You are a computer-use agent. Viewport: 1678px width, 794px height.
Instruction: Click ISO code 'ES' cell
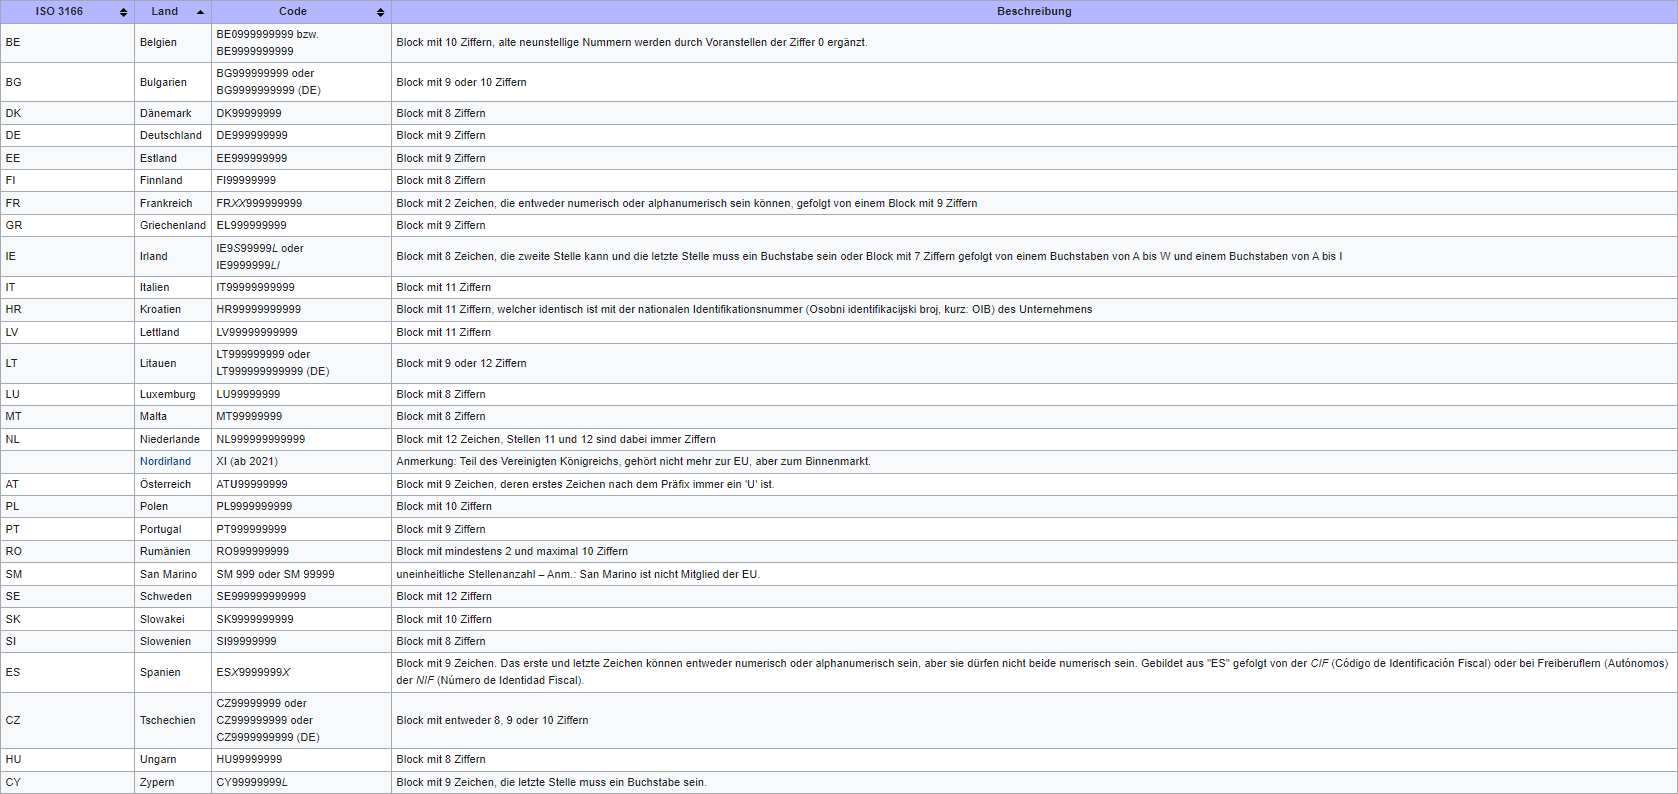(x=67, y=672)
